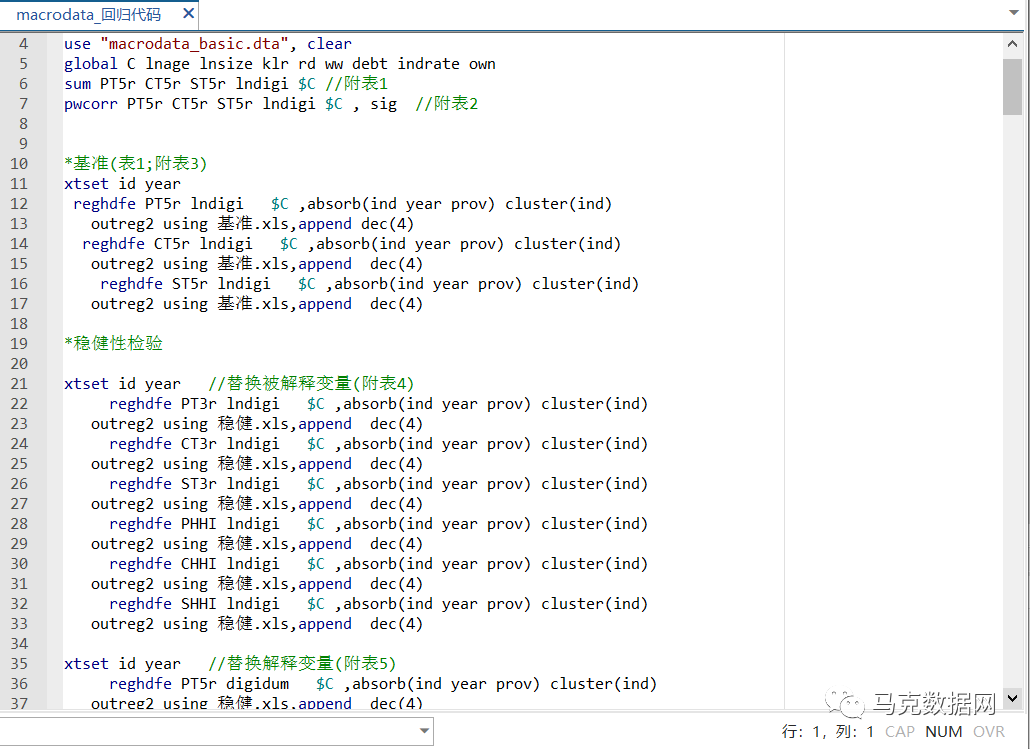Click the scrollbar up arrow
The width and height of the screenshot is (1030, 749).
click(1012, 44)
